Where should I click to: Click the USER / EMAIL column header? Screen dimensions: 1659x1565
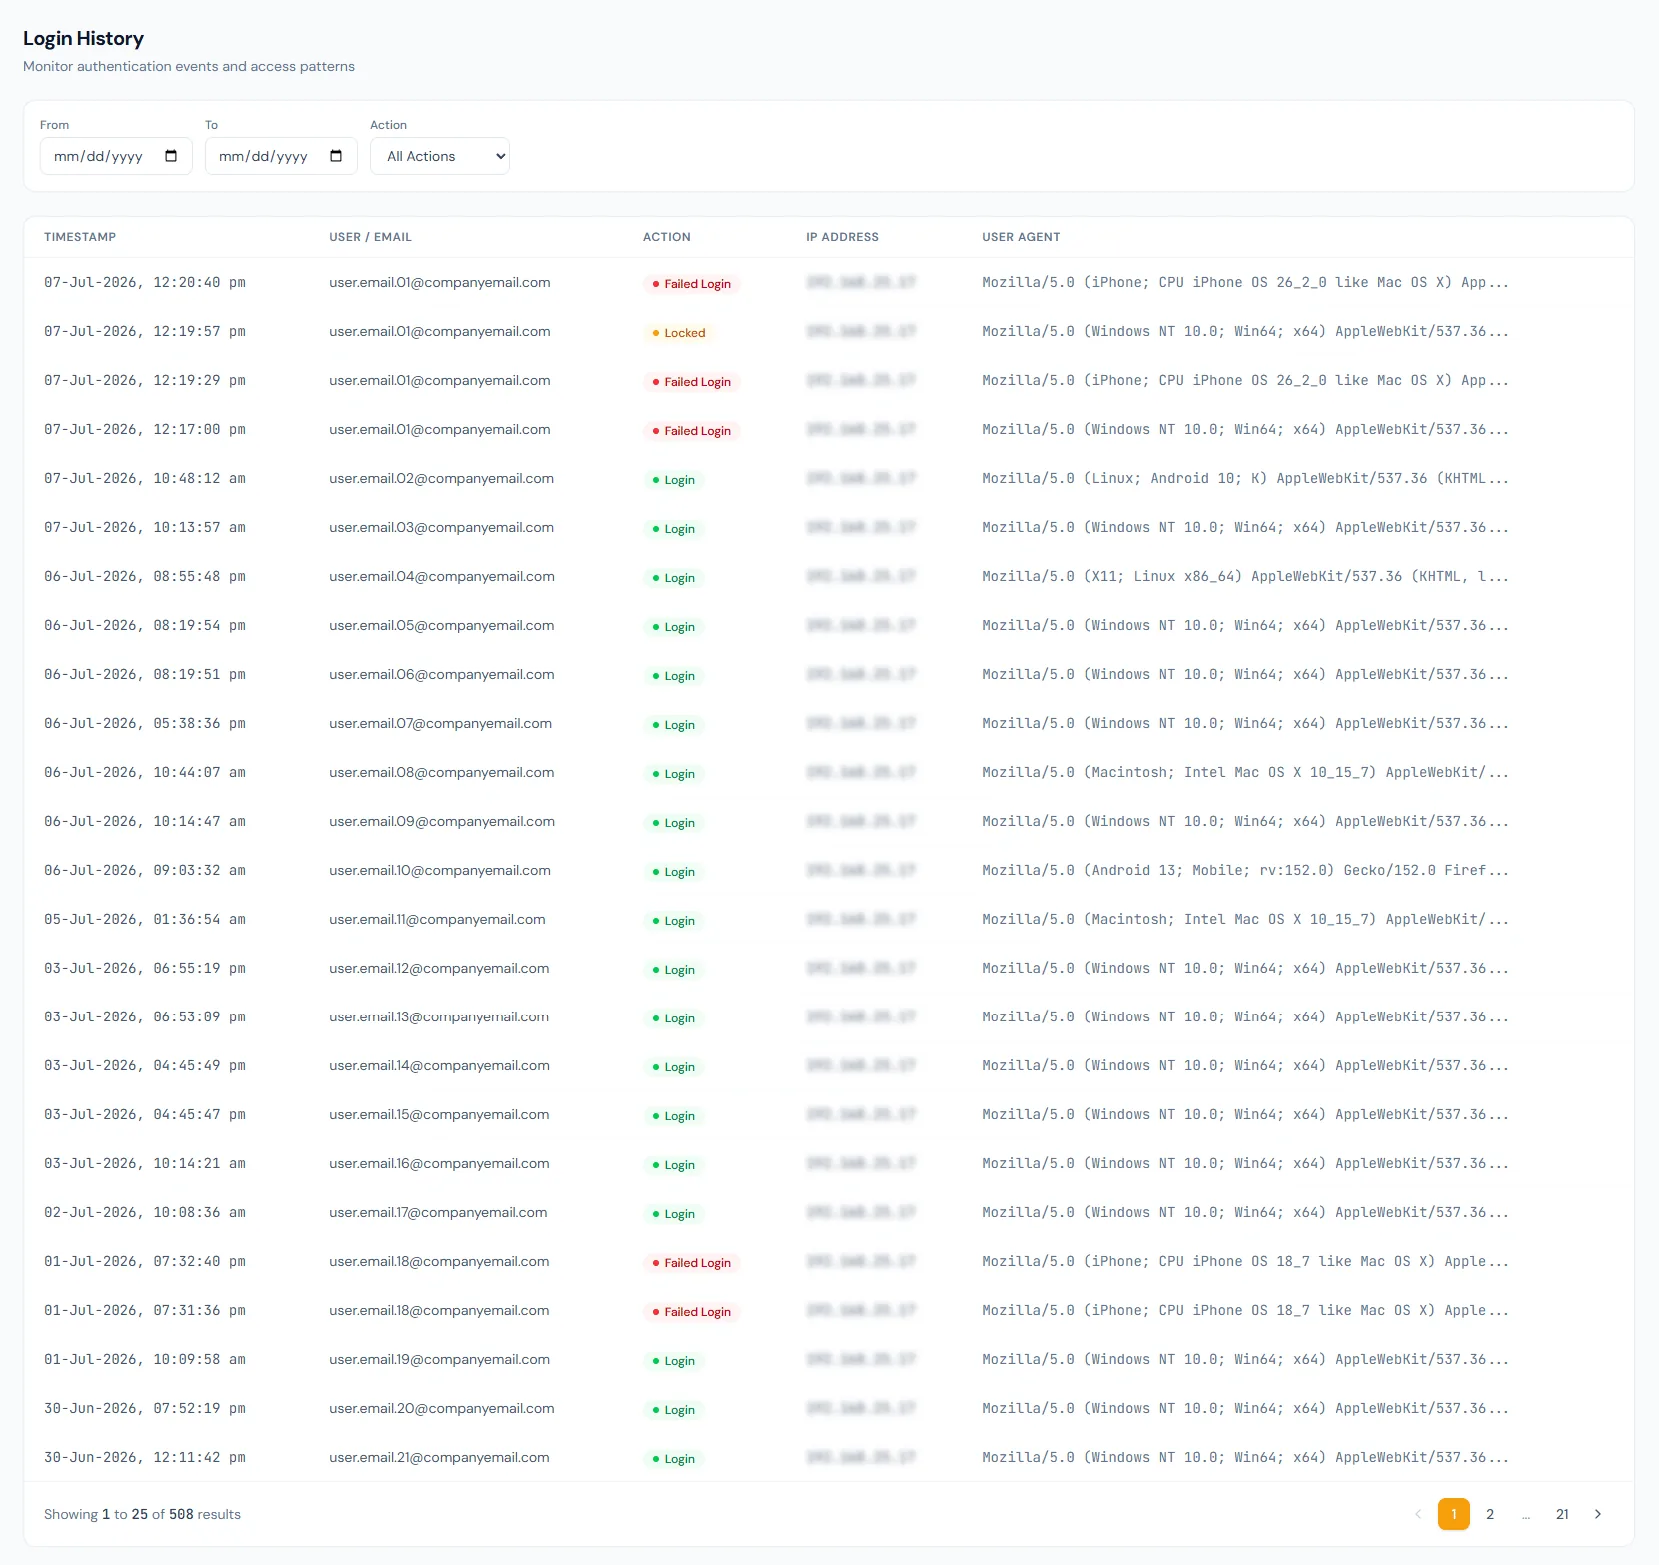coord(370,237)
